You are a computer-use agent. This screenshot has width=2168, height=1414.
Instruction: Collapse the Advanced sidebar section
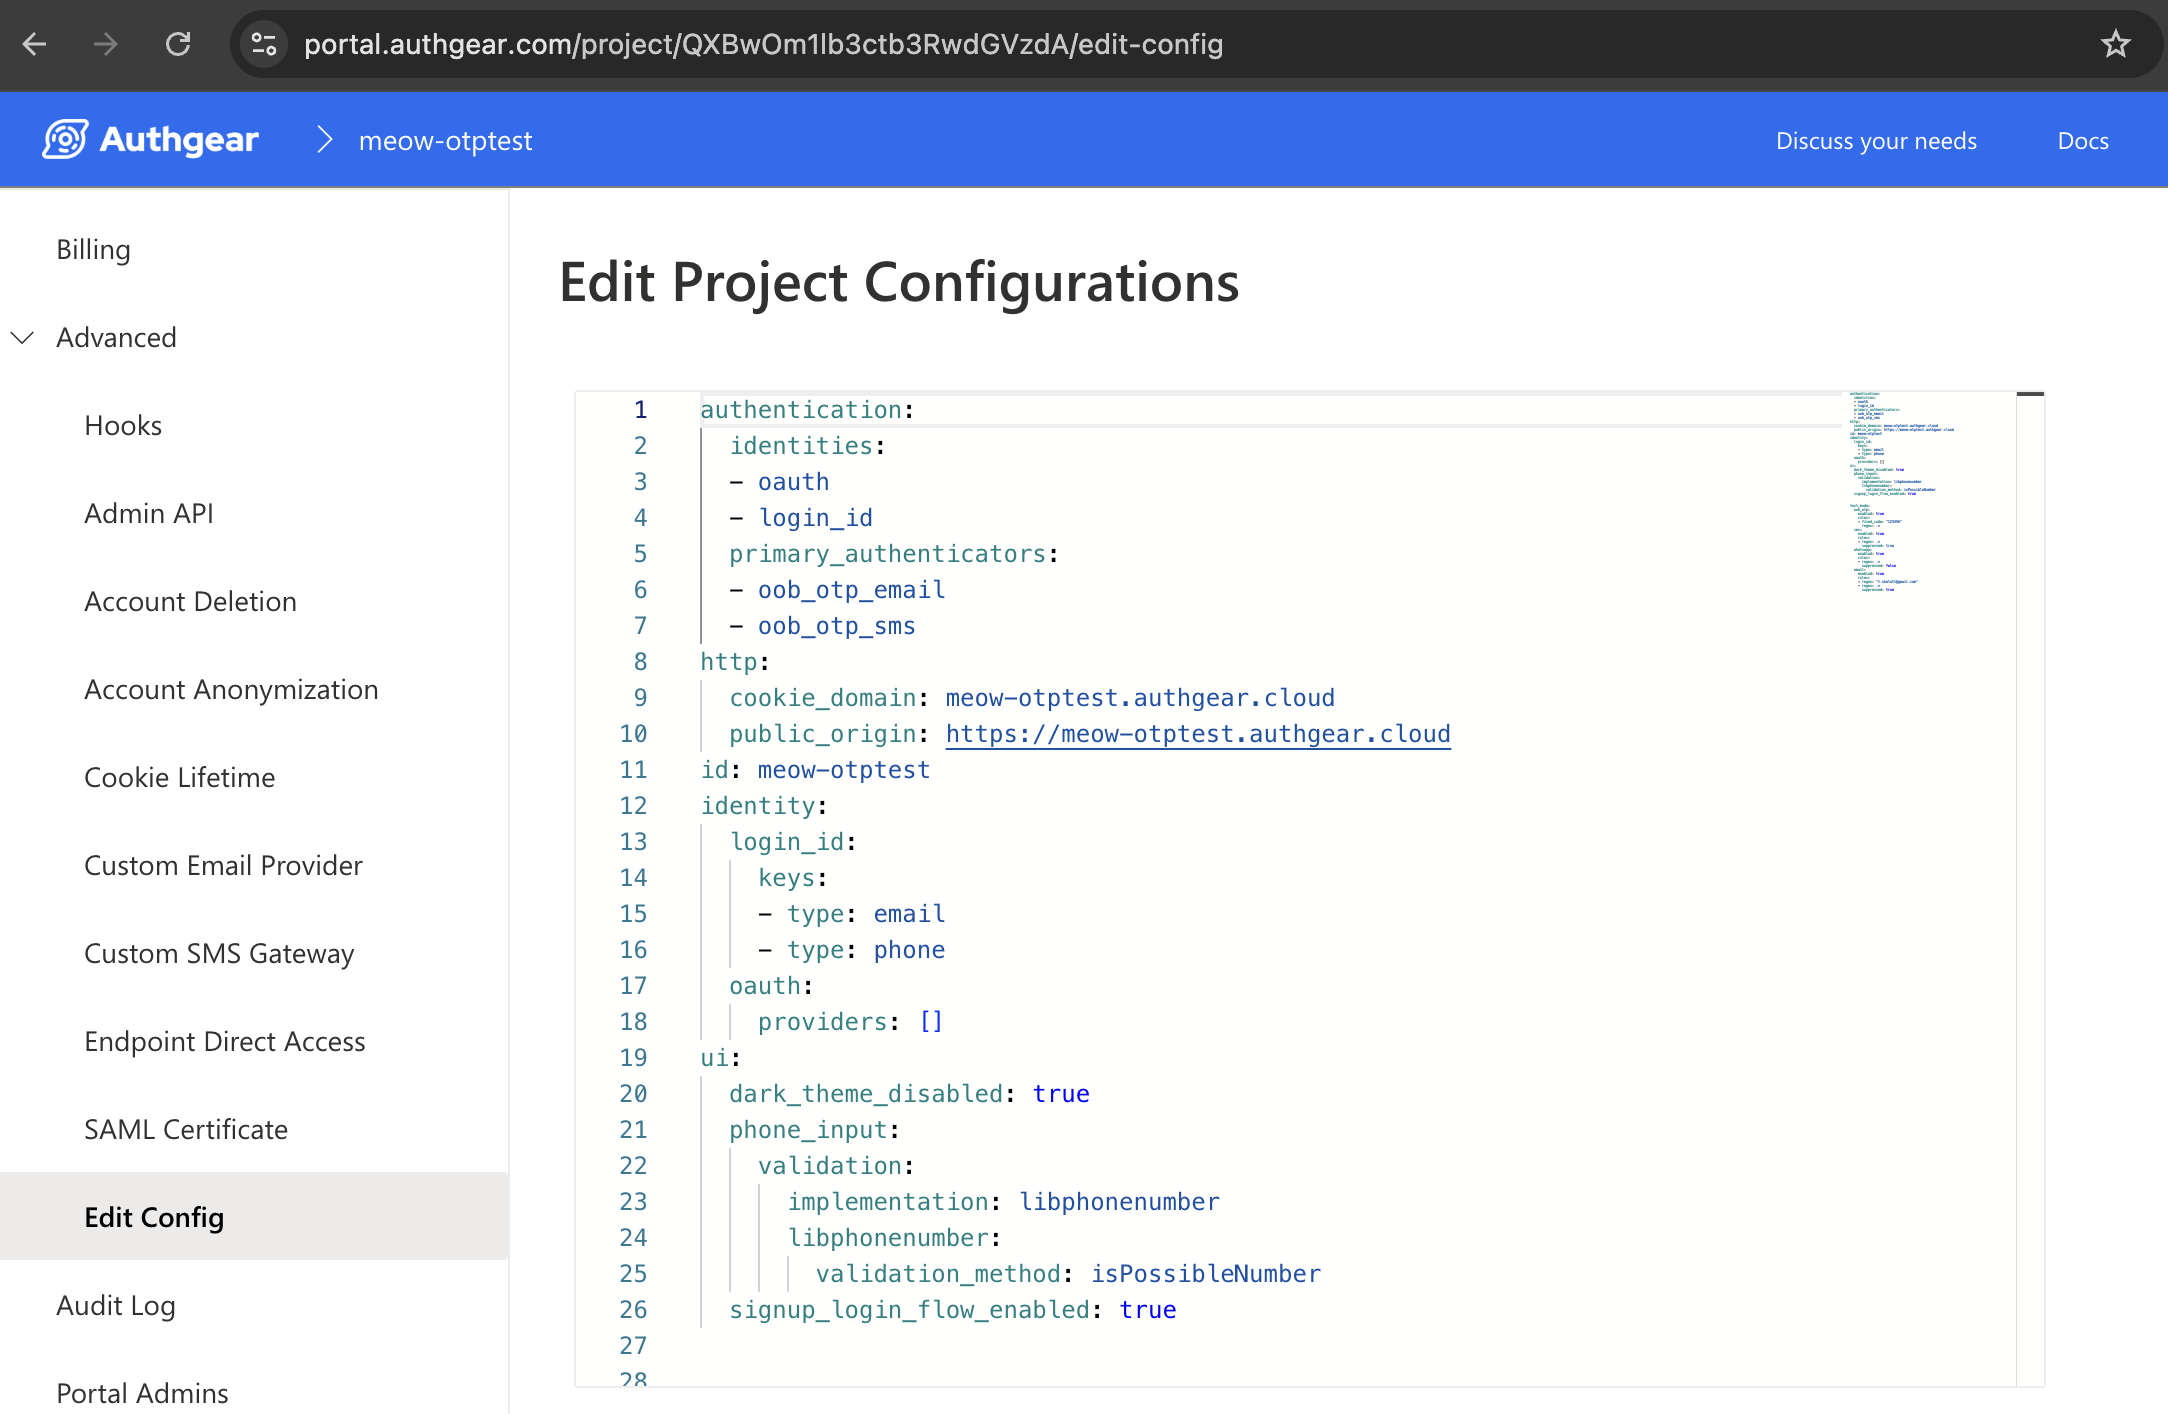(22, 338)
